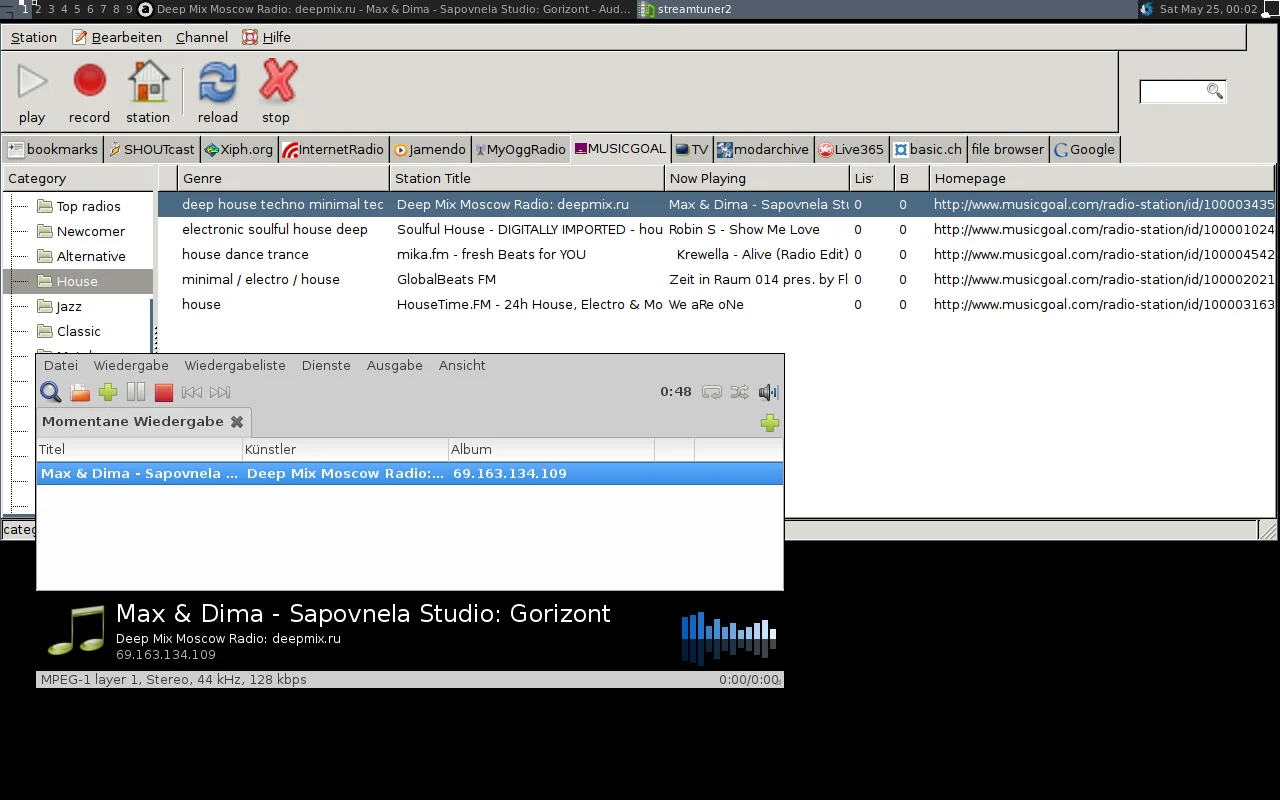Add new playlist with green plus at right

(769, 423)
